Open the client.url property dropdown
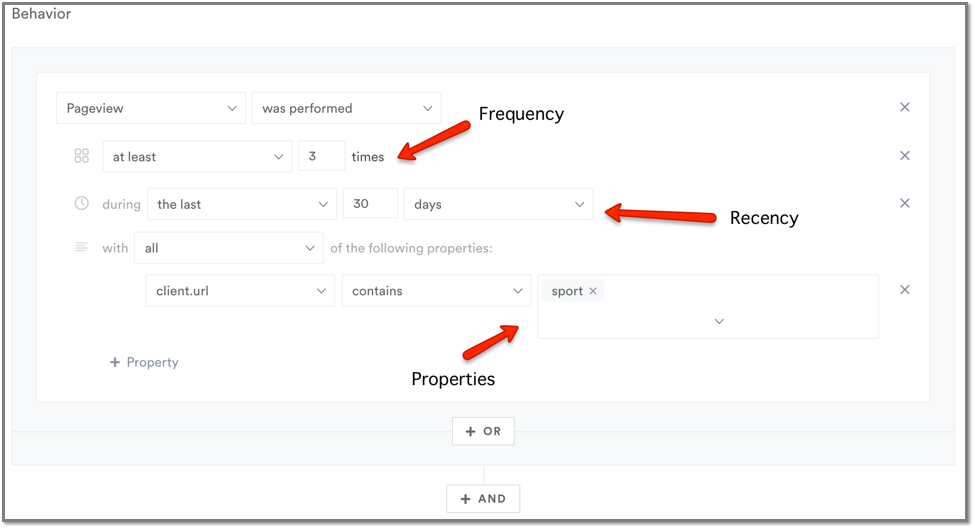Viewport: 975px width, 529px height. (240, 291)
